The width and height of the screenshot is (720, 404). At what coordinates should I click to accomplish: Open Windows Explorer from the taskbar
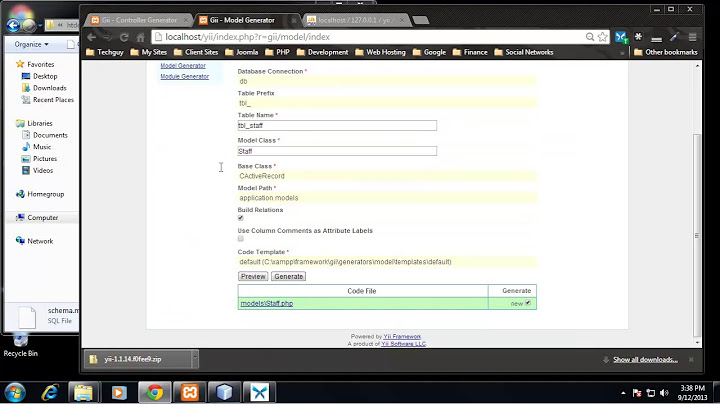84,393
